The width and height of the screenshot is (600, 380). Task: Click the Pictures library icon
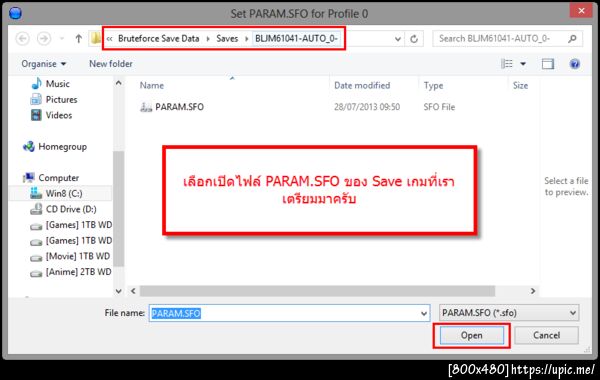click(x=36, y=99)
